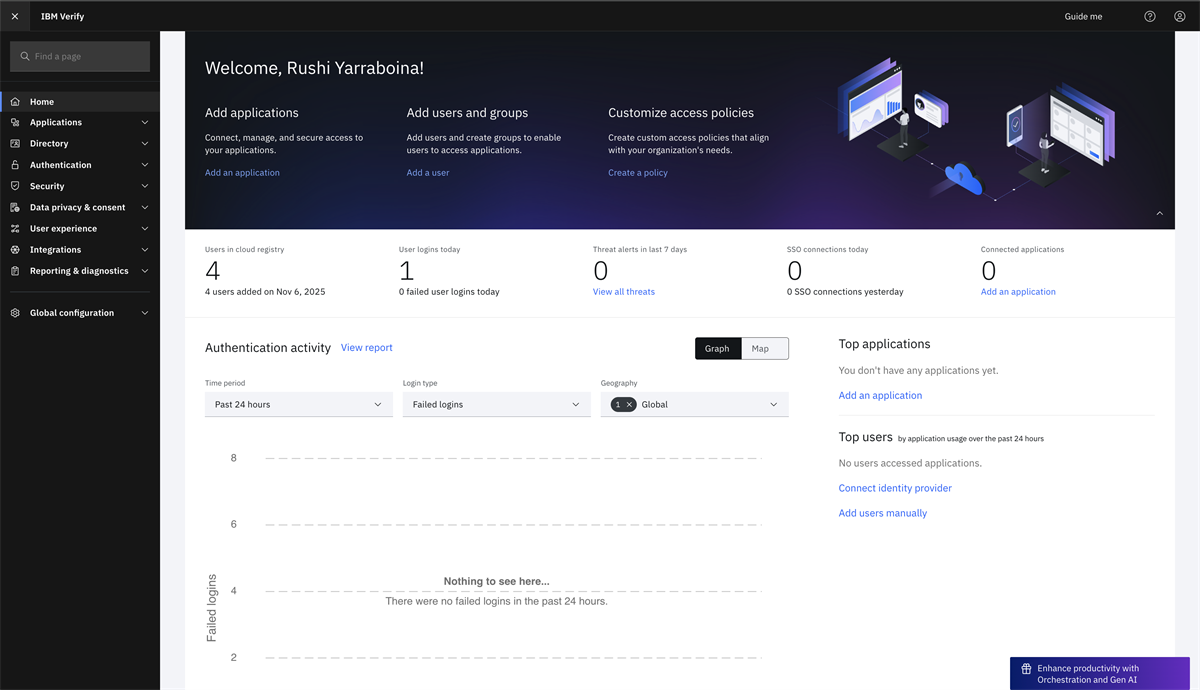This screenshot has width=1200, height=690.
Task: Click Guide me in the top bar
Action: pos(1083,16)
